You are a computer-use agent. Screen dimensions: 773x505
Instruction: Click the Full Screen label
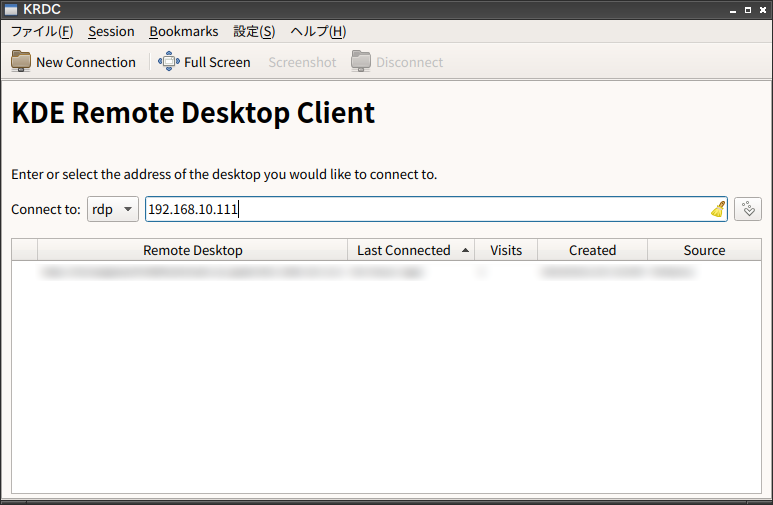coord(217,62)
